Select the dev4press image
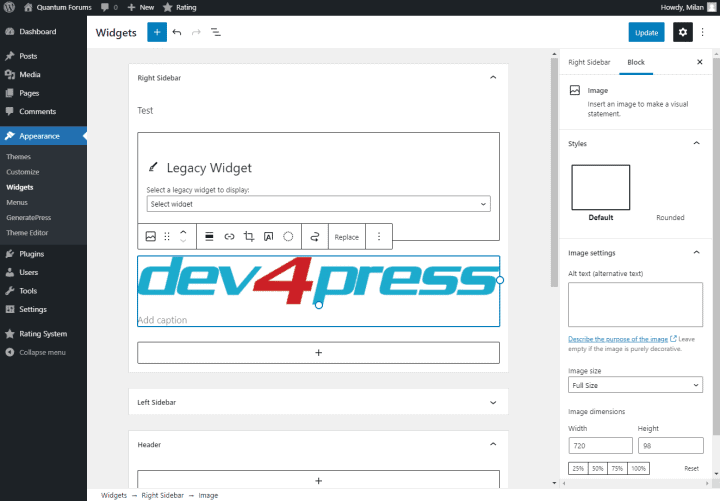The image size is (720, 501). coord(318,281)
